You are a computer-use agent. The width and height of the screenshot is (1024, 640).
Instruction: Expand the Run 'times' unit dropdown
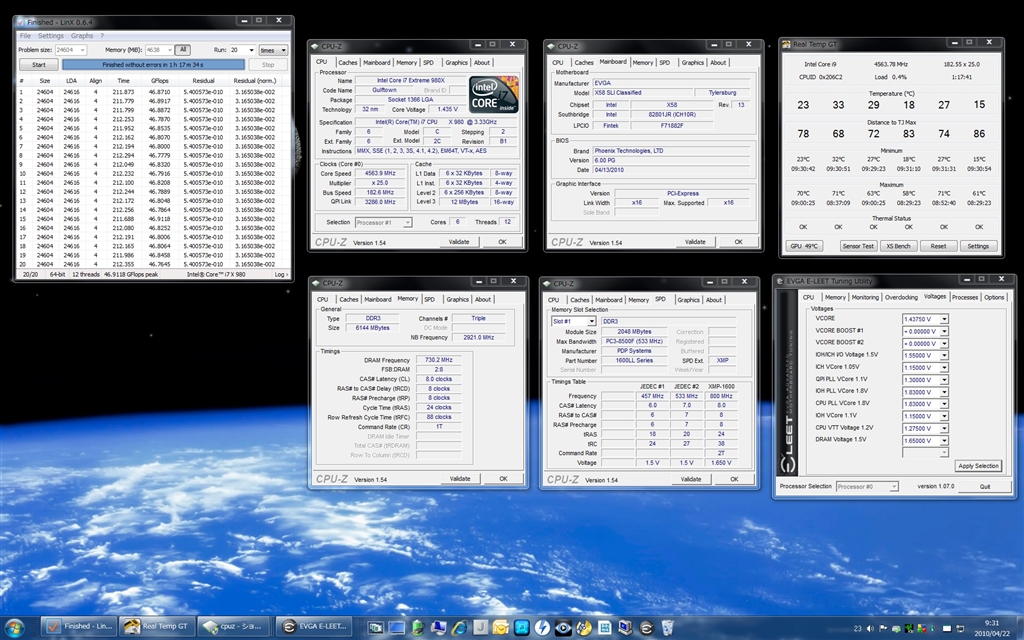[x=272, y=49]
